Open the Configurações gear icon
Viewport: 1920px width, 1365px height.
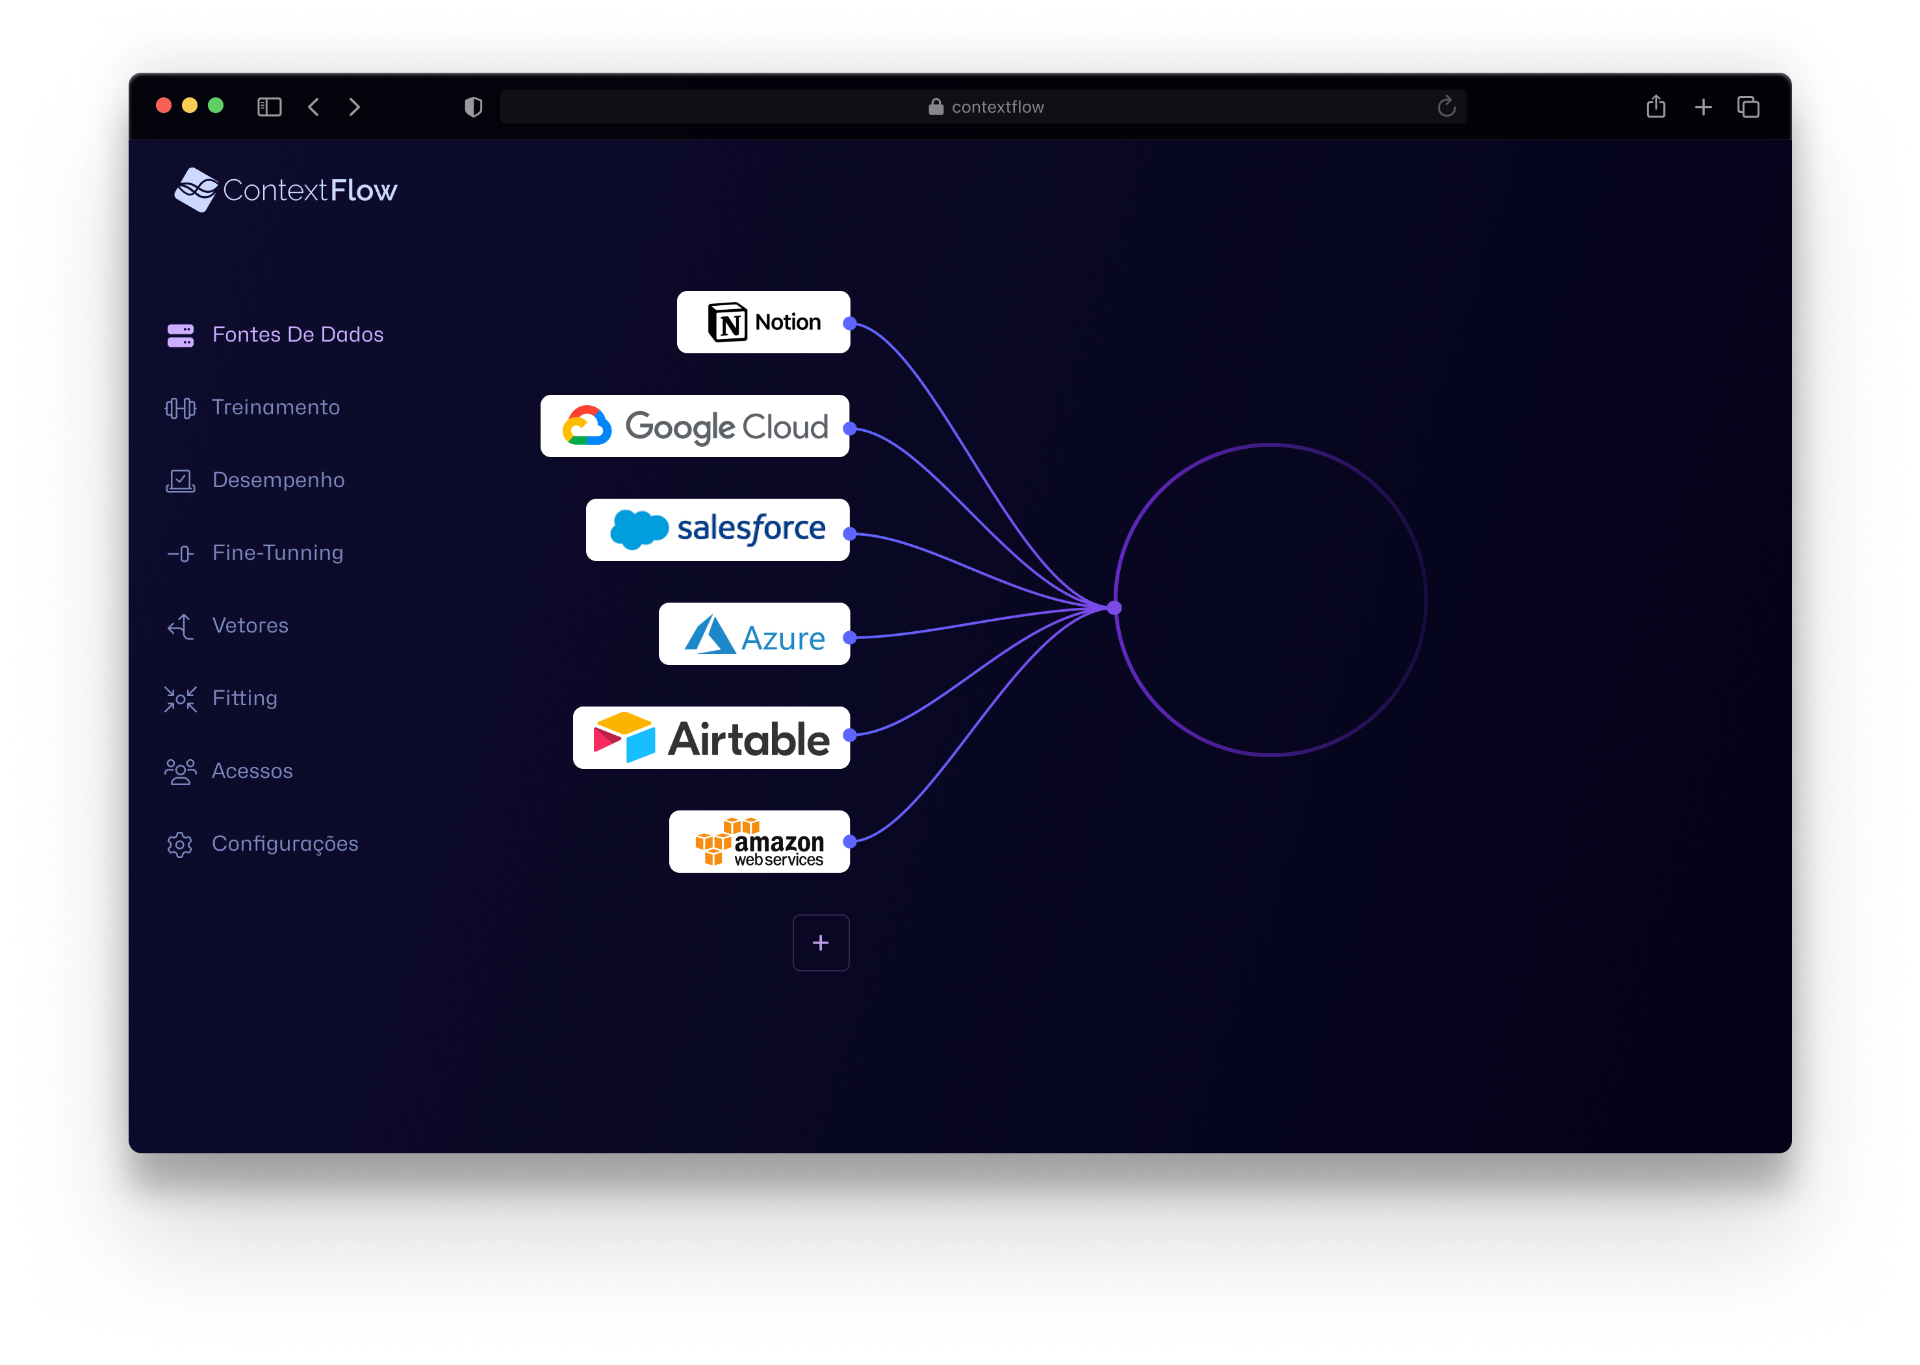point(180,844)
